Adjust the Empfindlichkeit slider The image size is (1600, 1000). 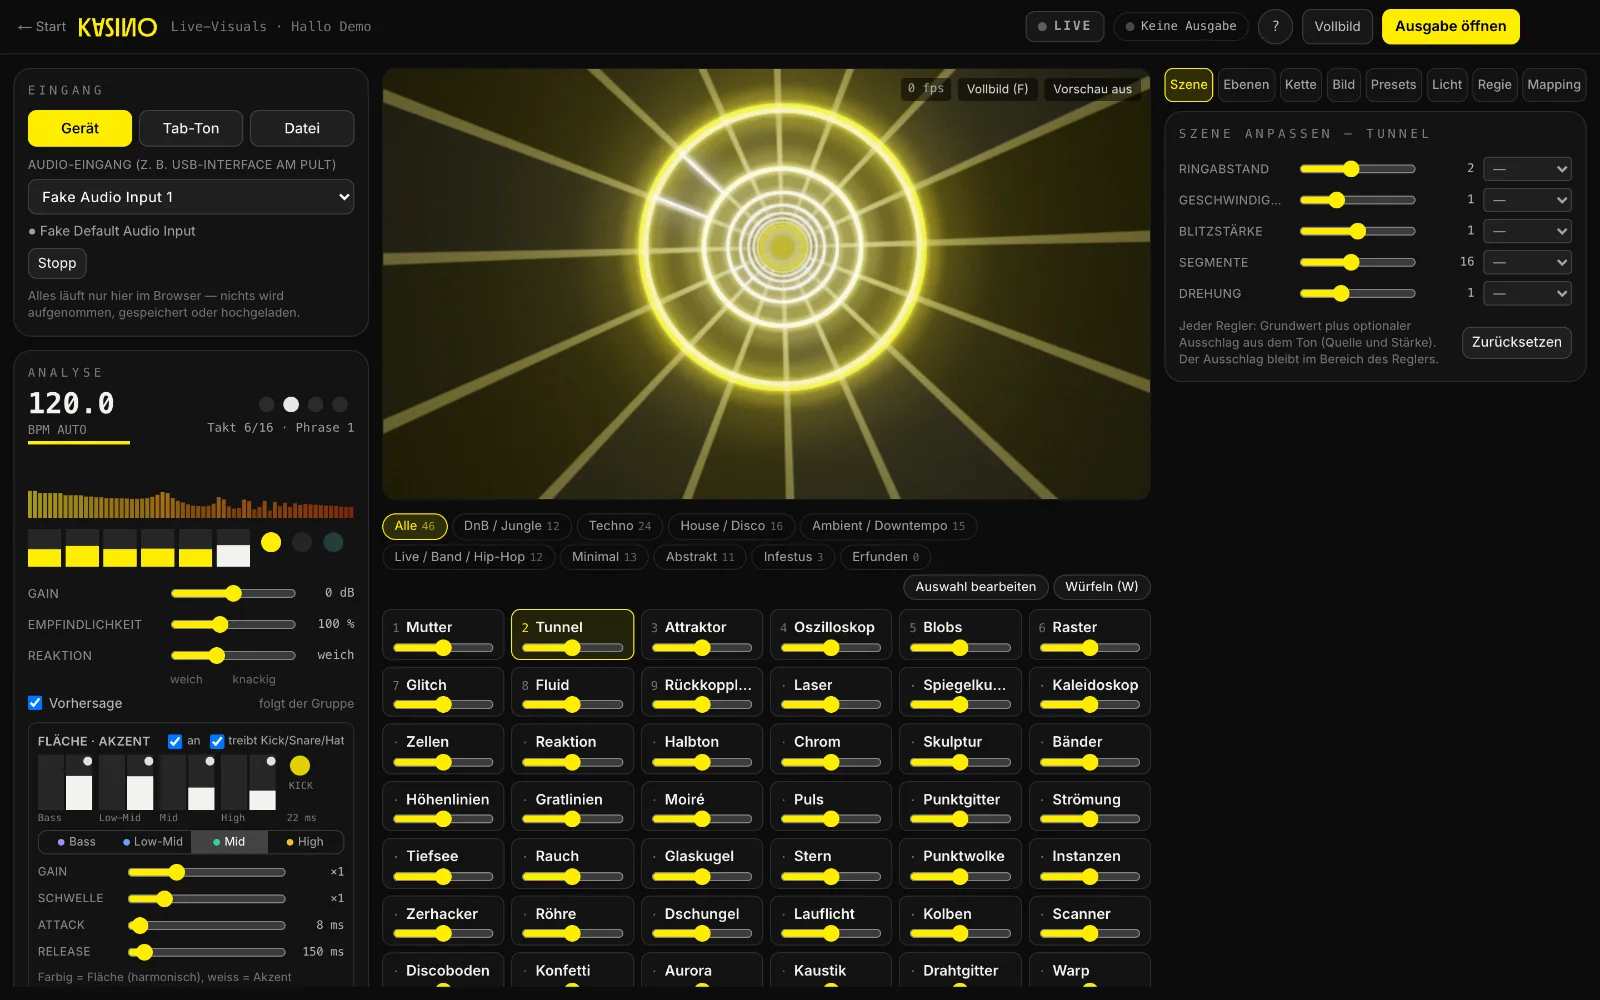point(233,624)
